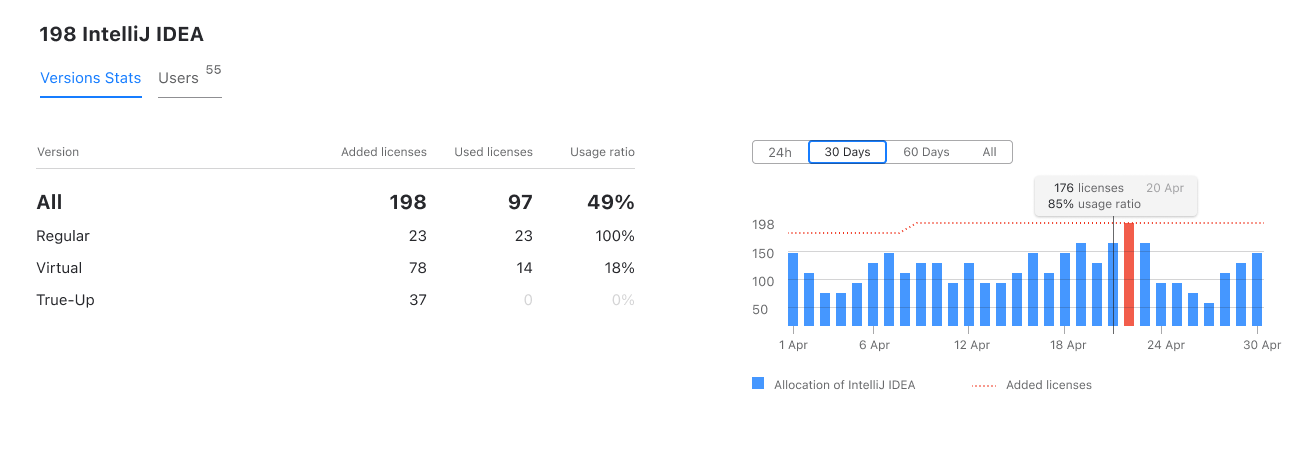Screen dimensions: 1309x467
Task: Click the Version column header
Action: tap(58, 152)
